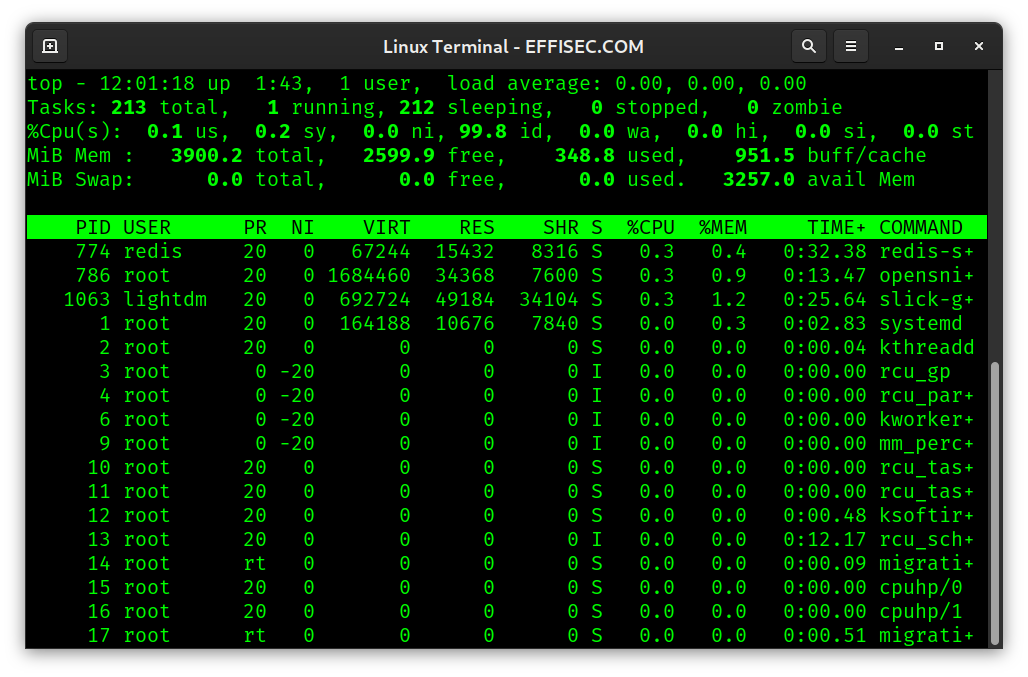
Task: Select the redis-s+ process row
Action: coord(500,251)
